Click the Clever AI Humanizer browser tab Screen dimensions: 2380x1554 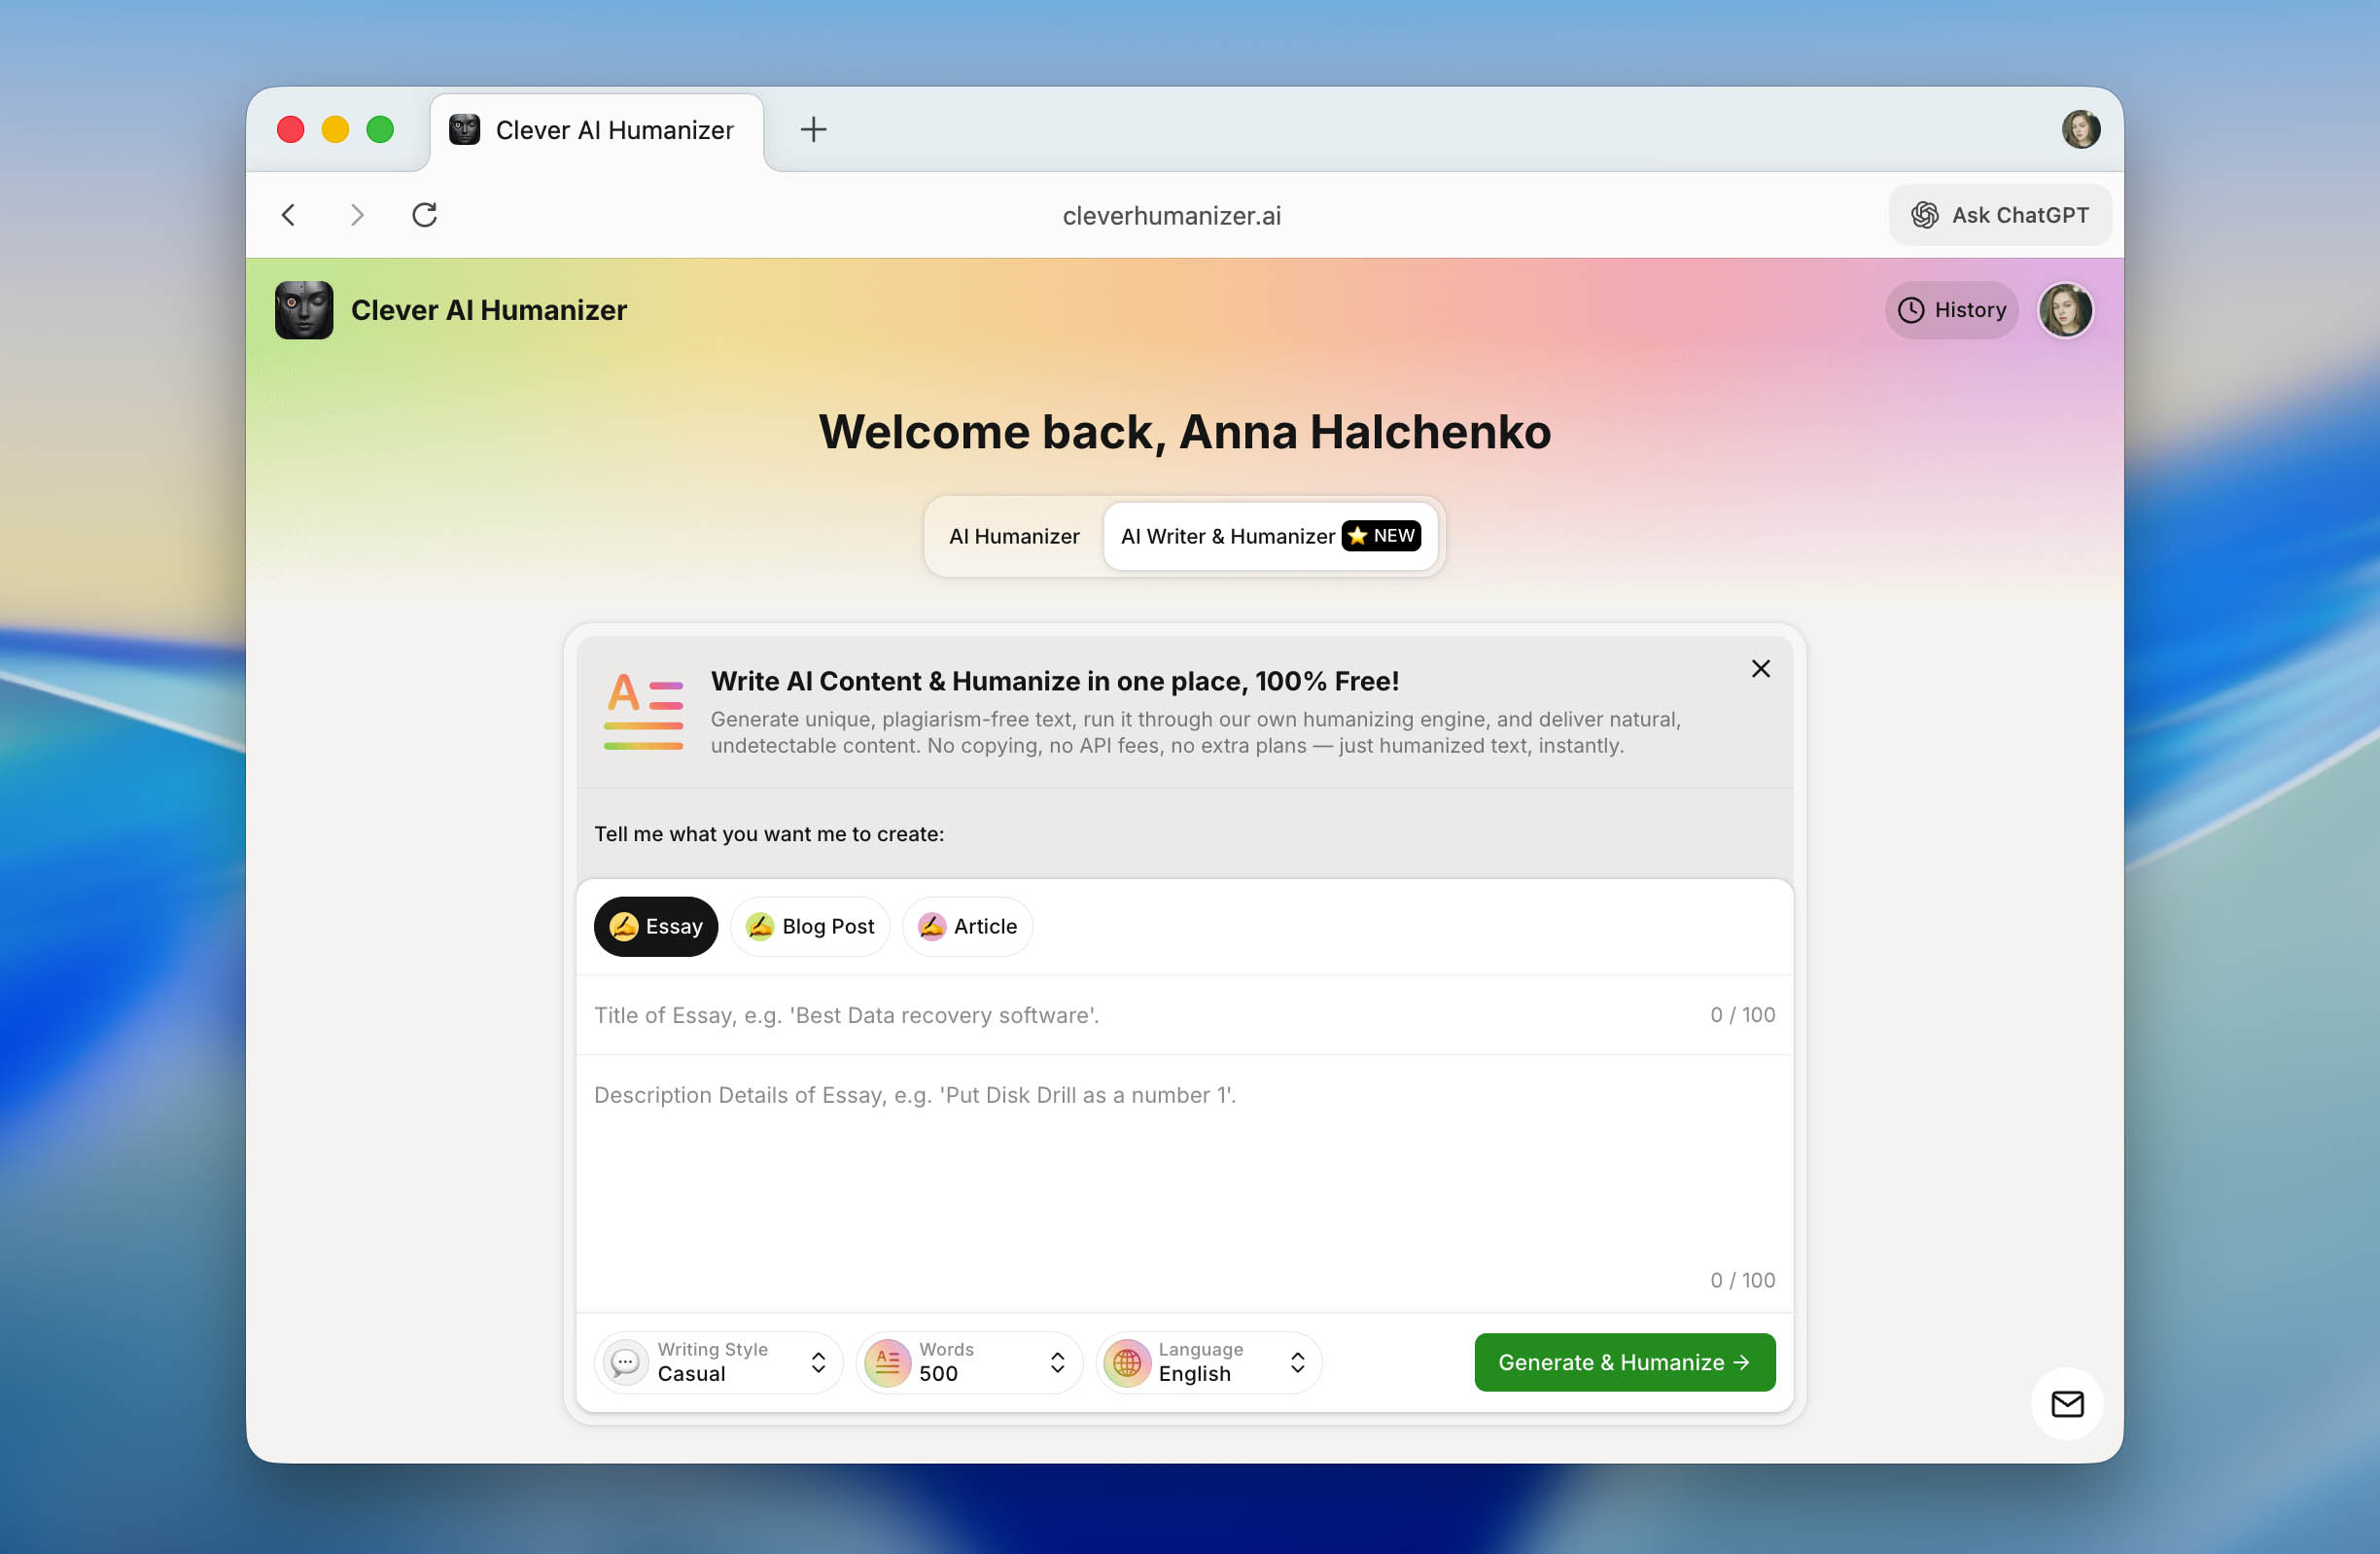597,130
